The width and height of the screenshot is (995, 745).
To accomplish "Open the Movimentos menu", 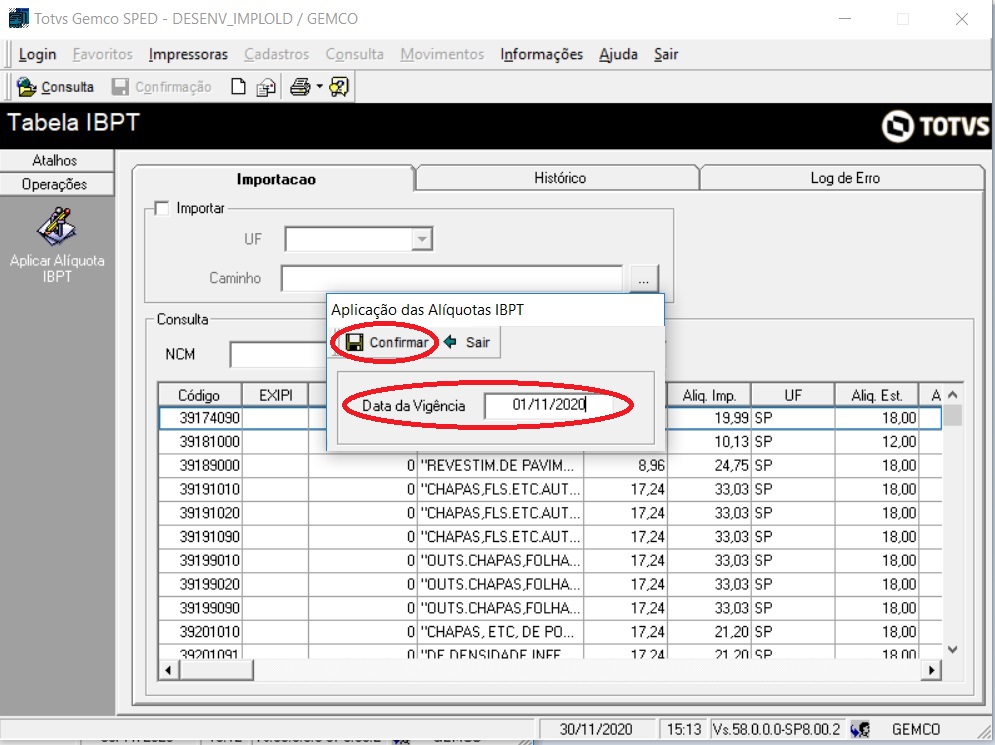I will (442, 55).
